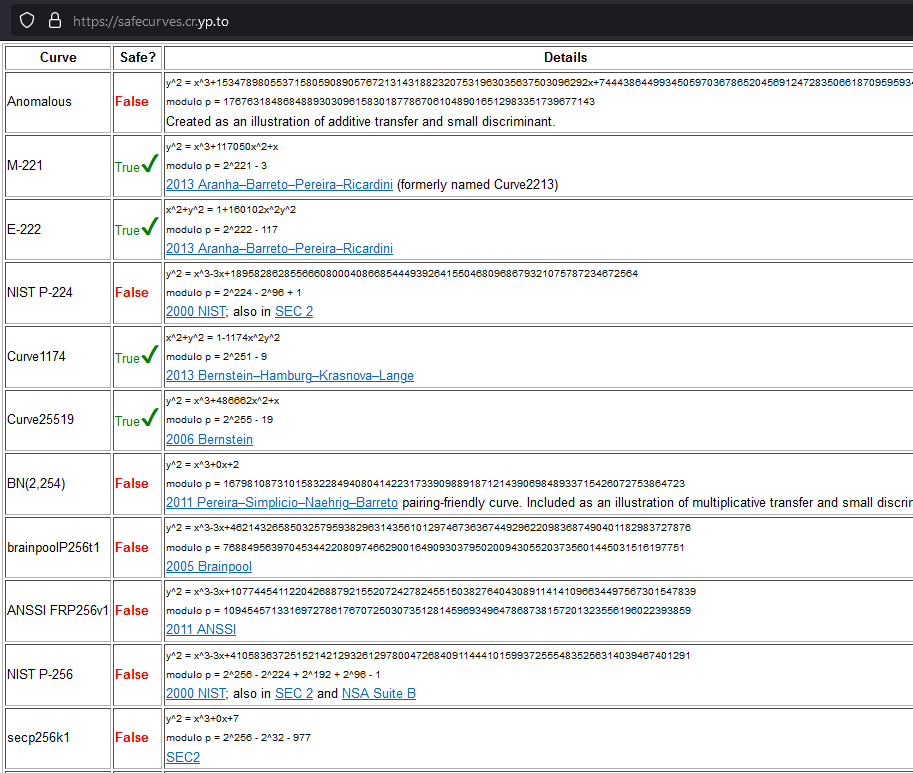The height and width of the screenshot is (773, 913).
Task: Open the 2011 Pereira–Simplicio–Naehrig–Barreto link
Action: pos(282,502)
